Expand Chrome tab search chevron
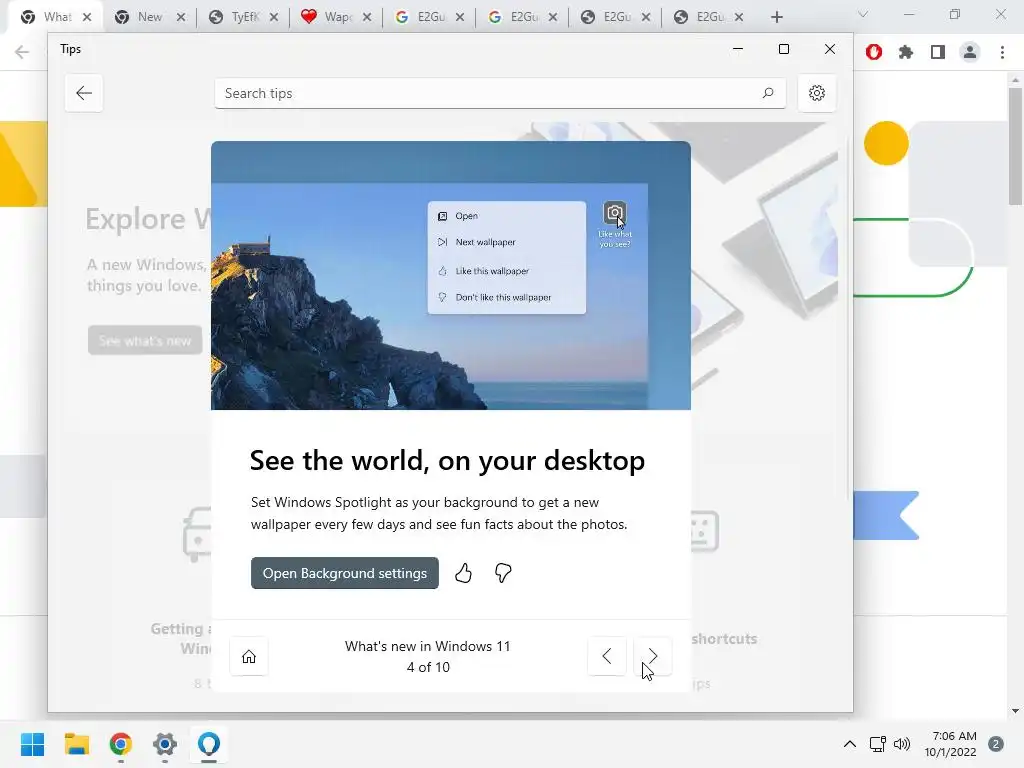Image resolution: width=1024 pixels, height=768 pixels. pyautogui.click(x=863, y=14)
